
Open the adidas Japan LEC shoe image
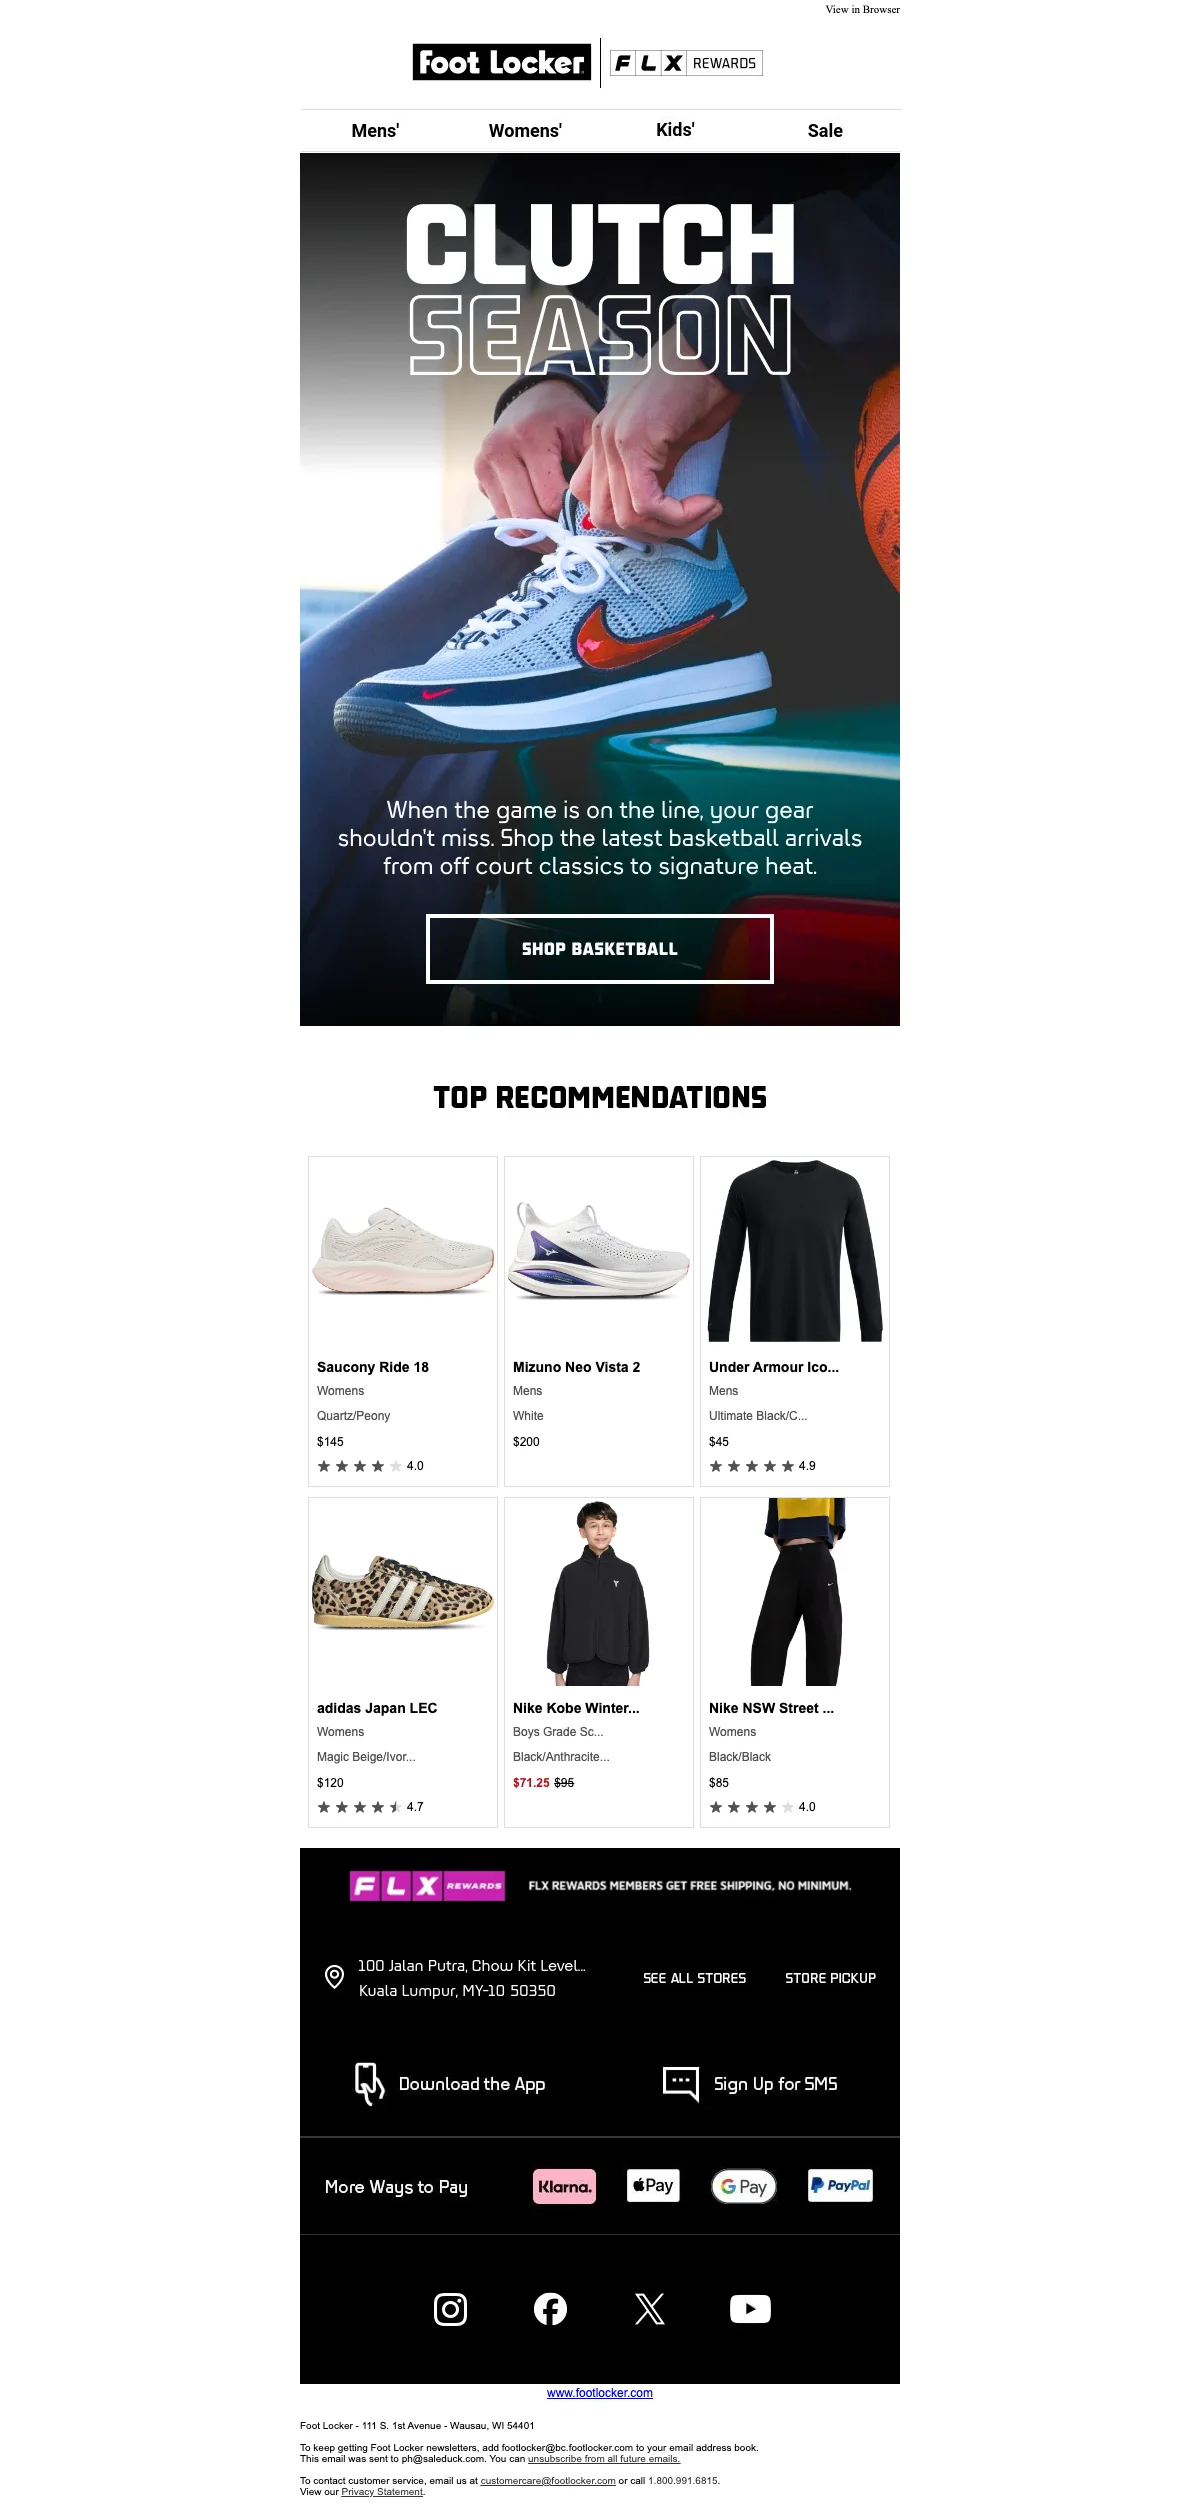click(x=403, y=1592)
